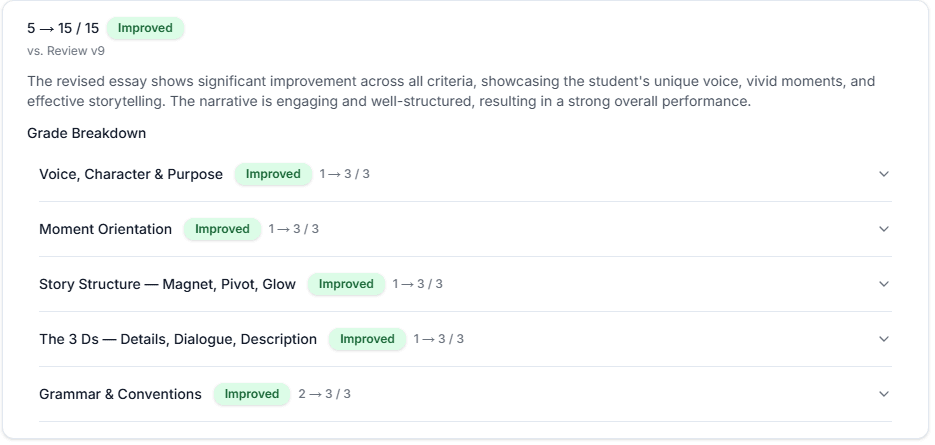The width and height of the screenshot is (935, 445).
Task: Click the Voice, Character & Purpose title
Action: pyautogui.click(x=131, y=174)
